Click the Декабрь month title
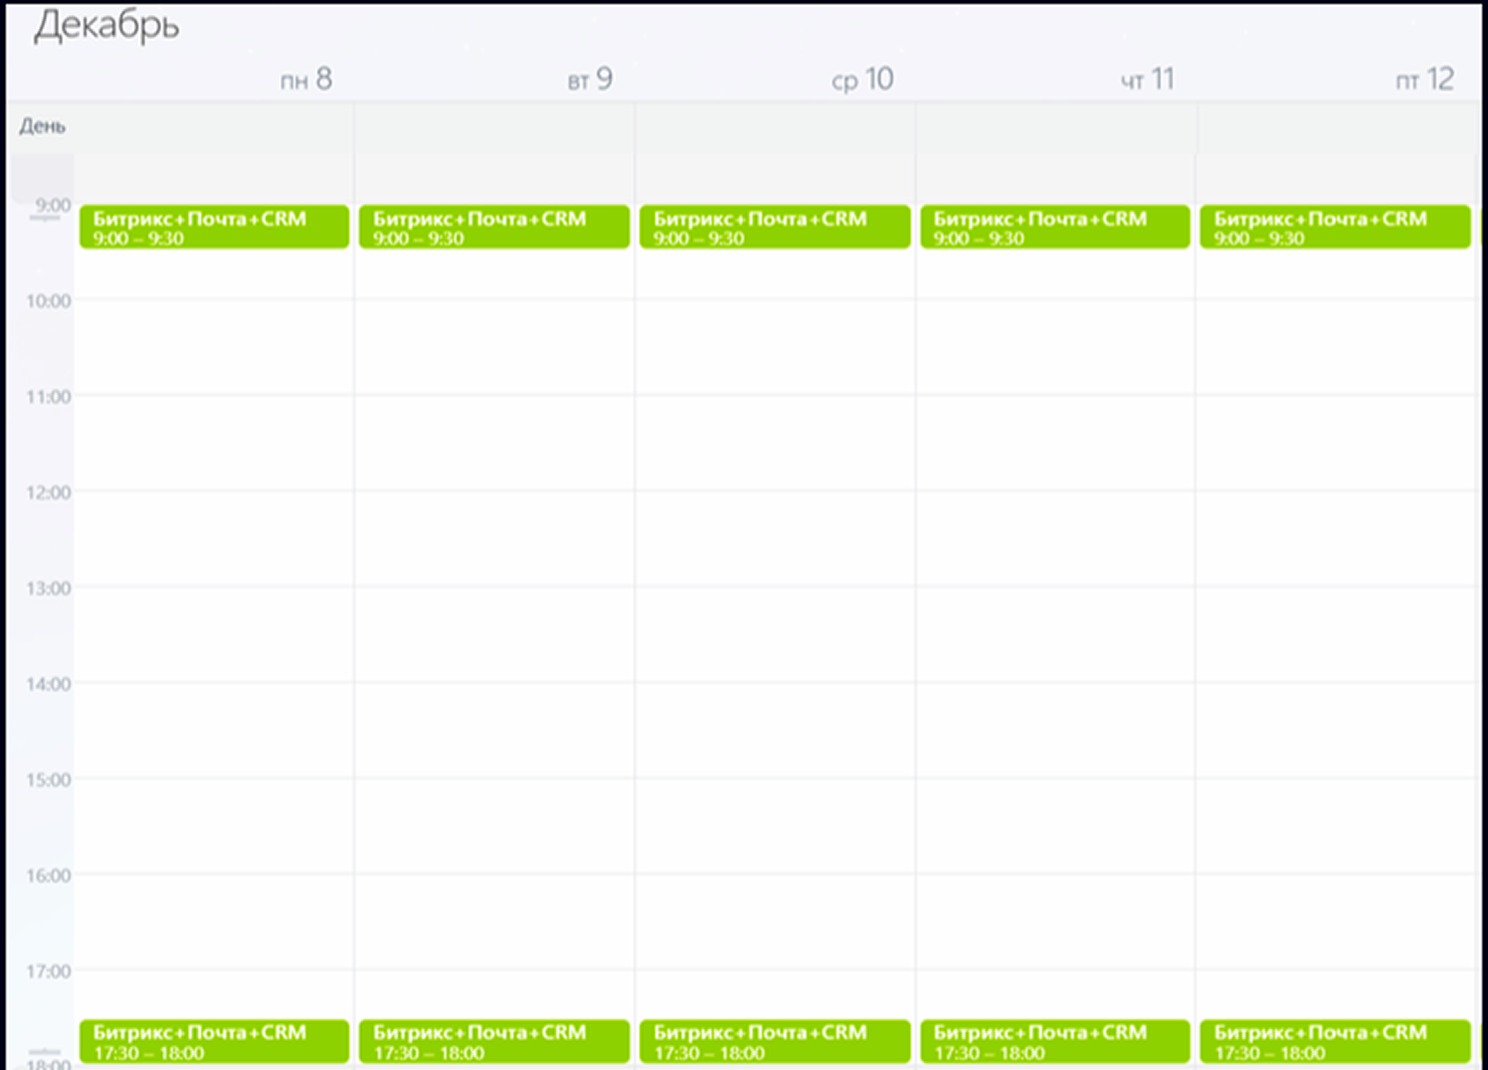The height and width of the screenshot is (1070, 1488). pos(107,25)
